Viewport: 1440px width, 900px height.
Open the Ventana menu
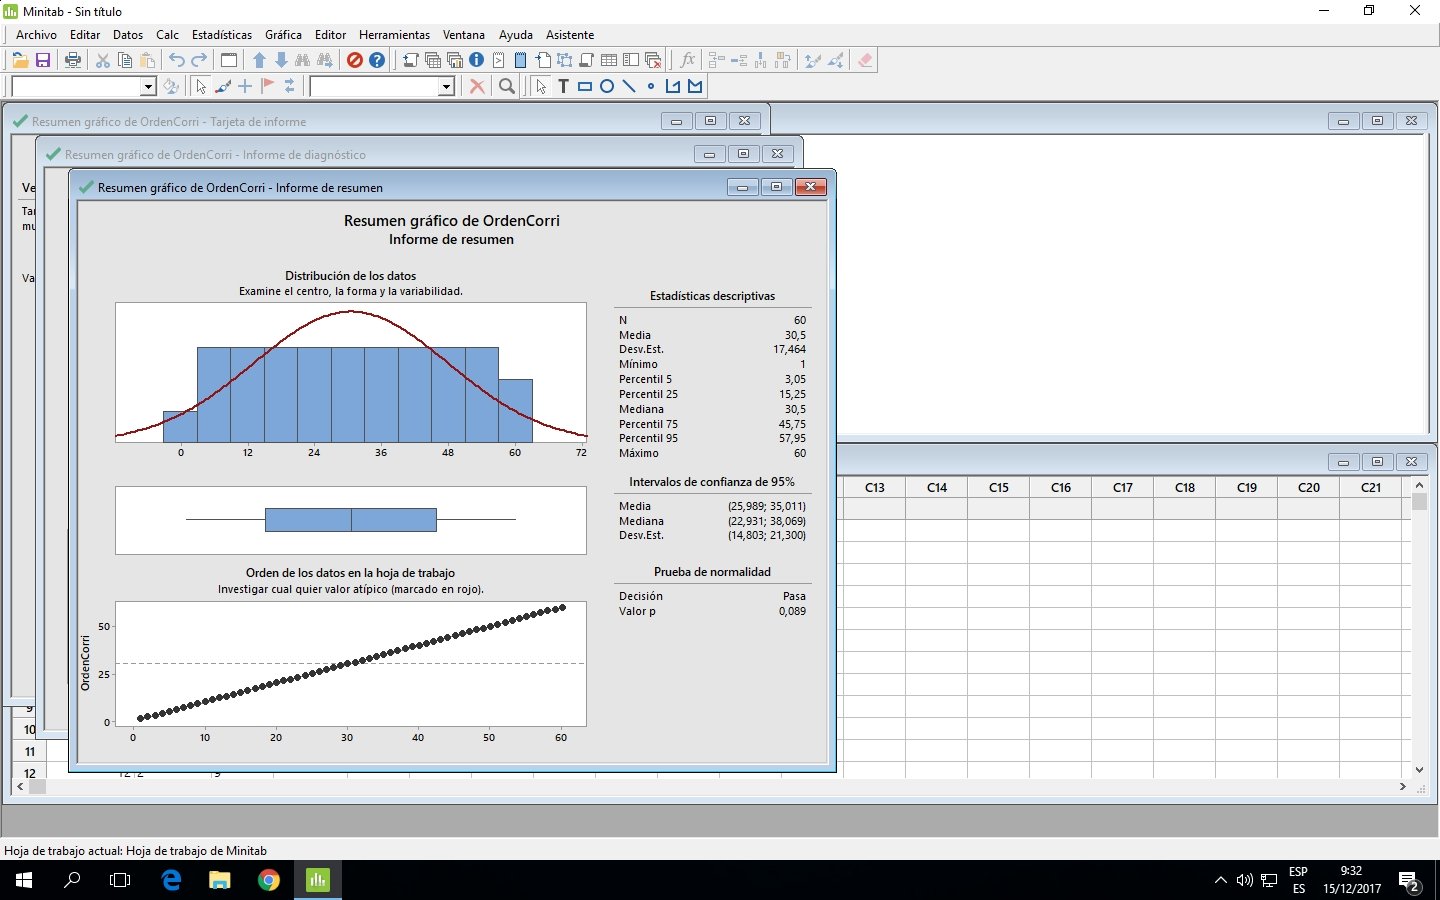click(x=464, y=35)
